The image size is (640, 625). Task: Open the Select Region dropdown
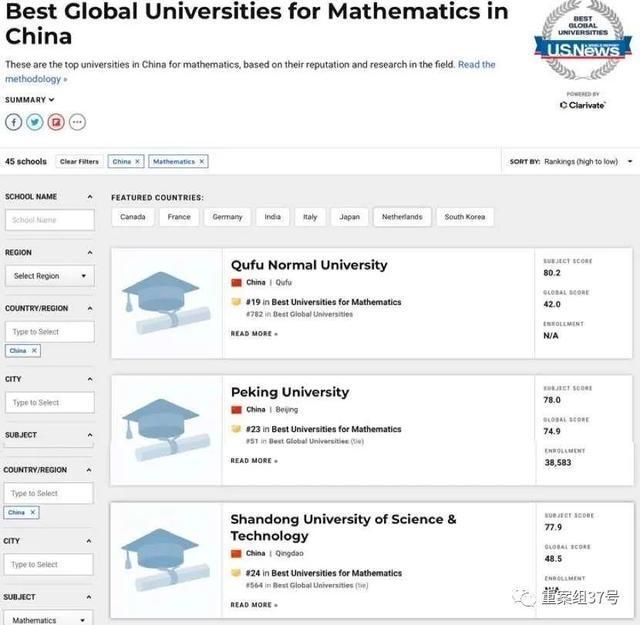click(x=49, y=276)
